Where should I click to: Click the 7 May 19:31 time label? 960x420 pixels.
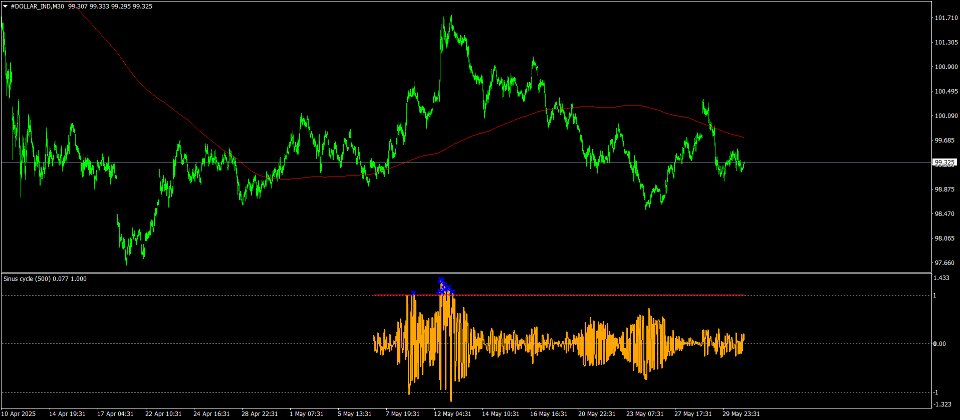tap(402, 414)
